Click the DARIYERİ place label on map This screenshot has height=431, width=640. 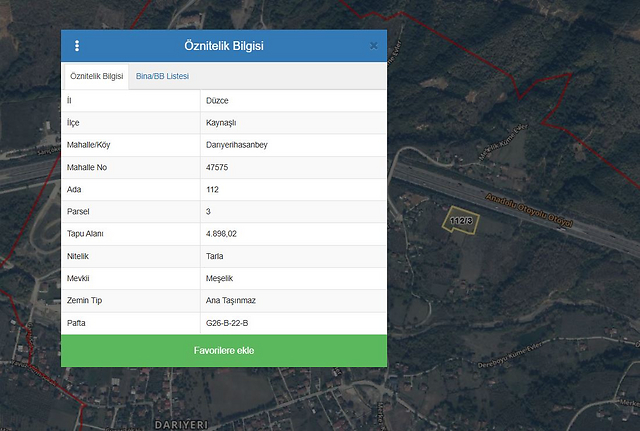[x=181, y=424]
